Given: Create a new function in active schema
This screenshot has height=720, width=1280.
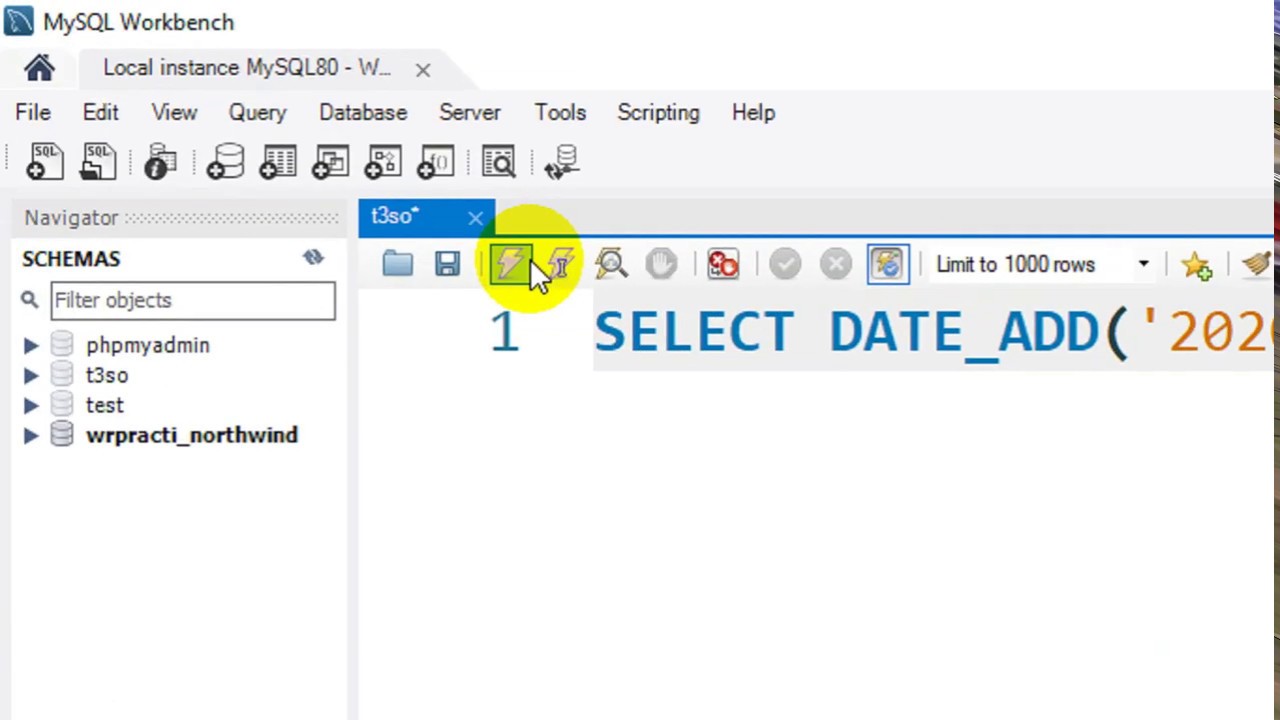Looking at the screenshot, I should (435, 162).
